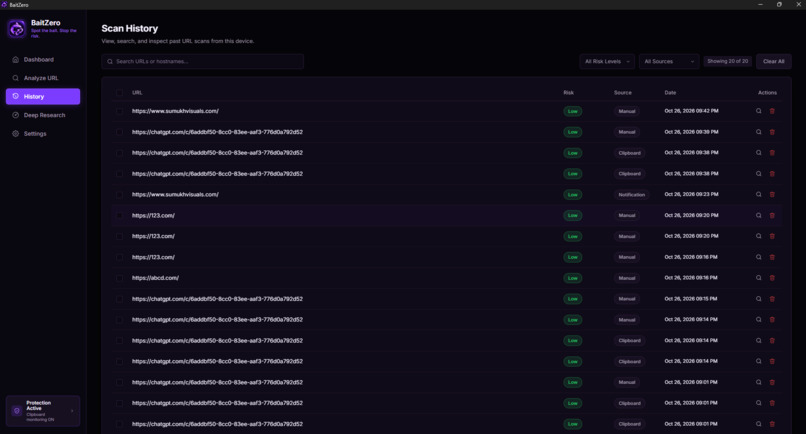Open the Analyze URL page
Viewport: 806px width, 434px height.
point(43,78)
